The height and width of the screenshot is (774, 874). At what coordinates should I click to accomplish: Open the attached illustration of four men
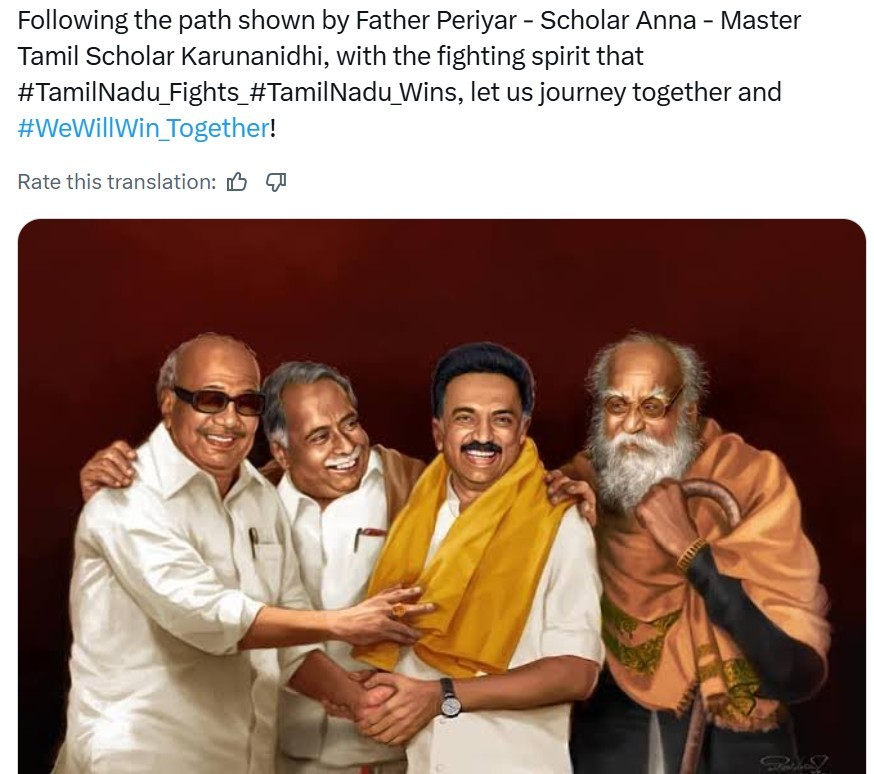click(x=441, y=496)
